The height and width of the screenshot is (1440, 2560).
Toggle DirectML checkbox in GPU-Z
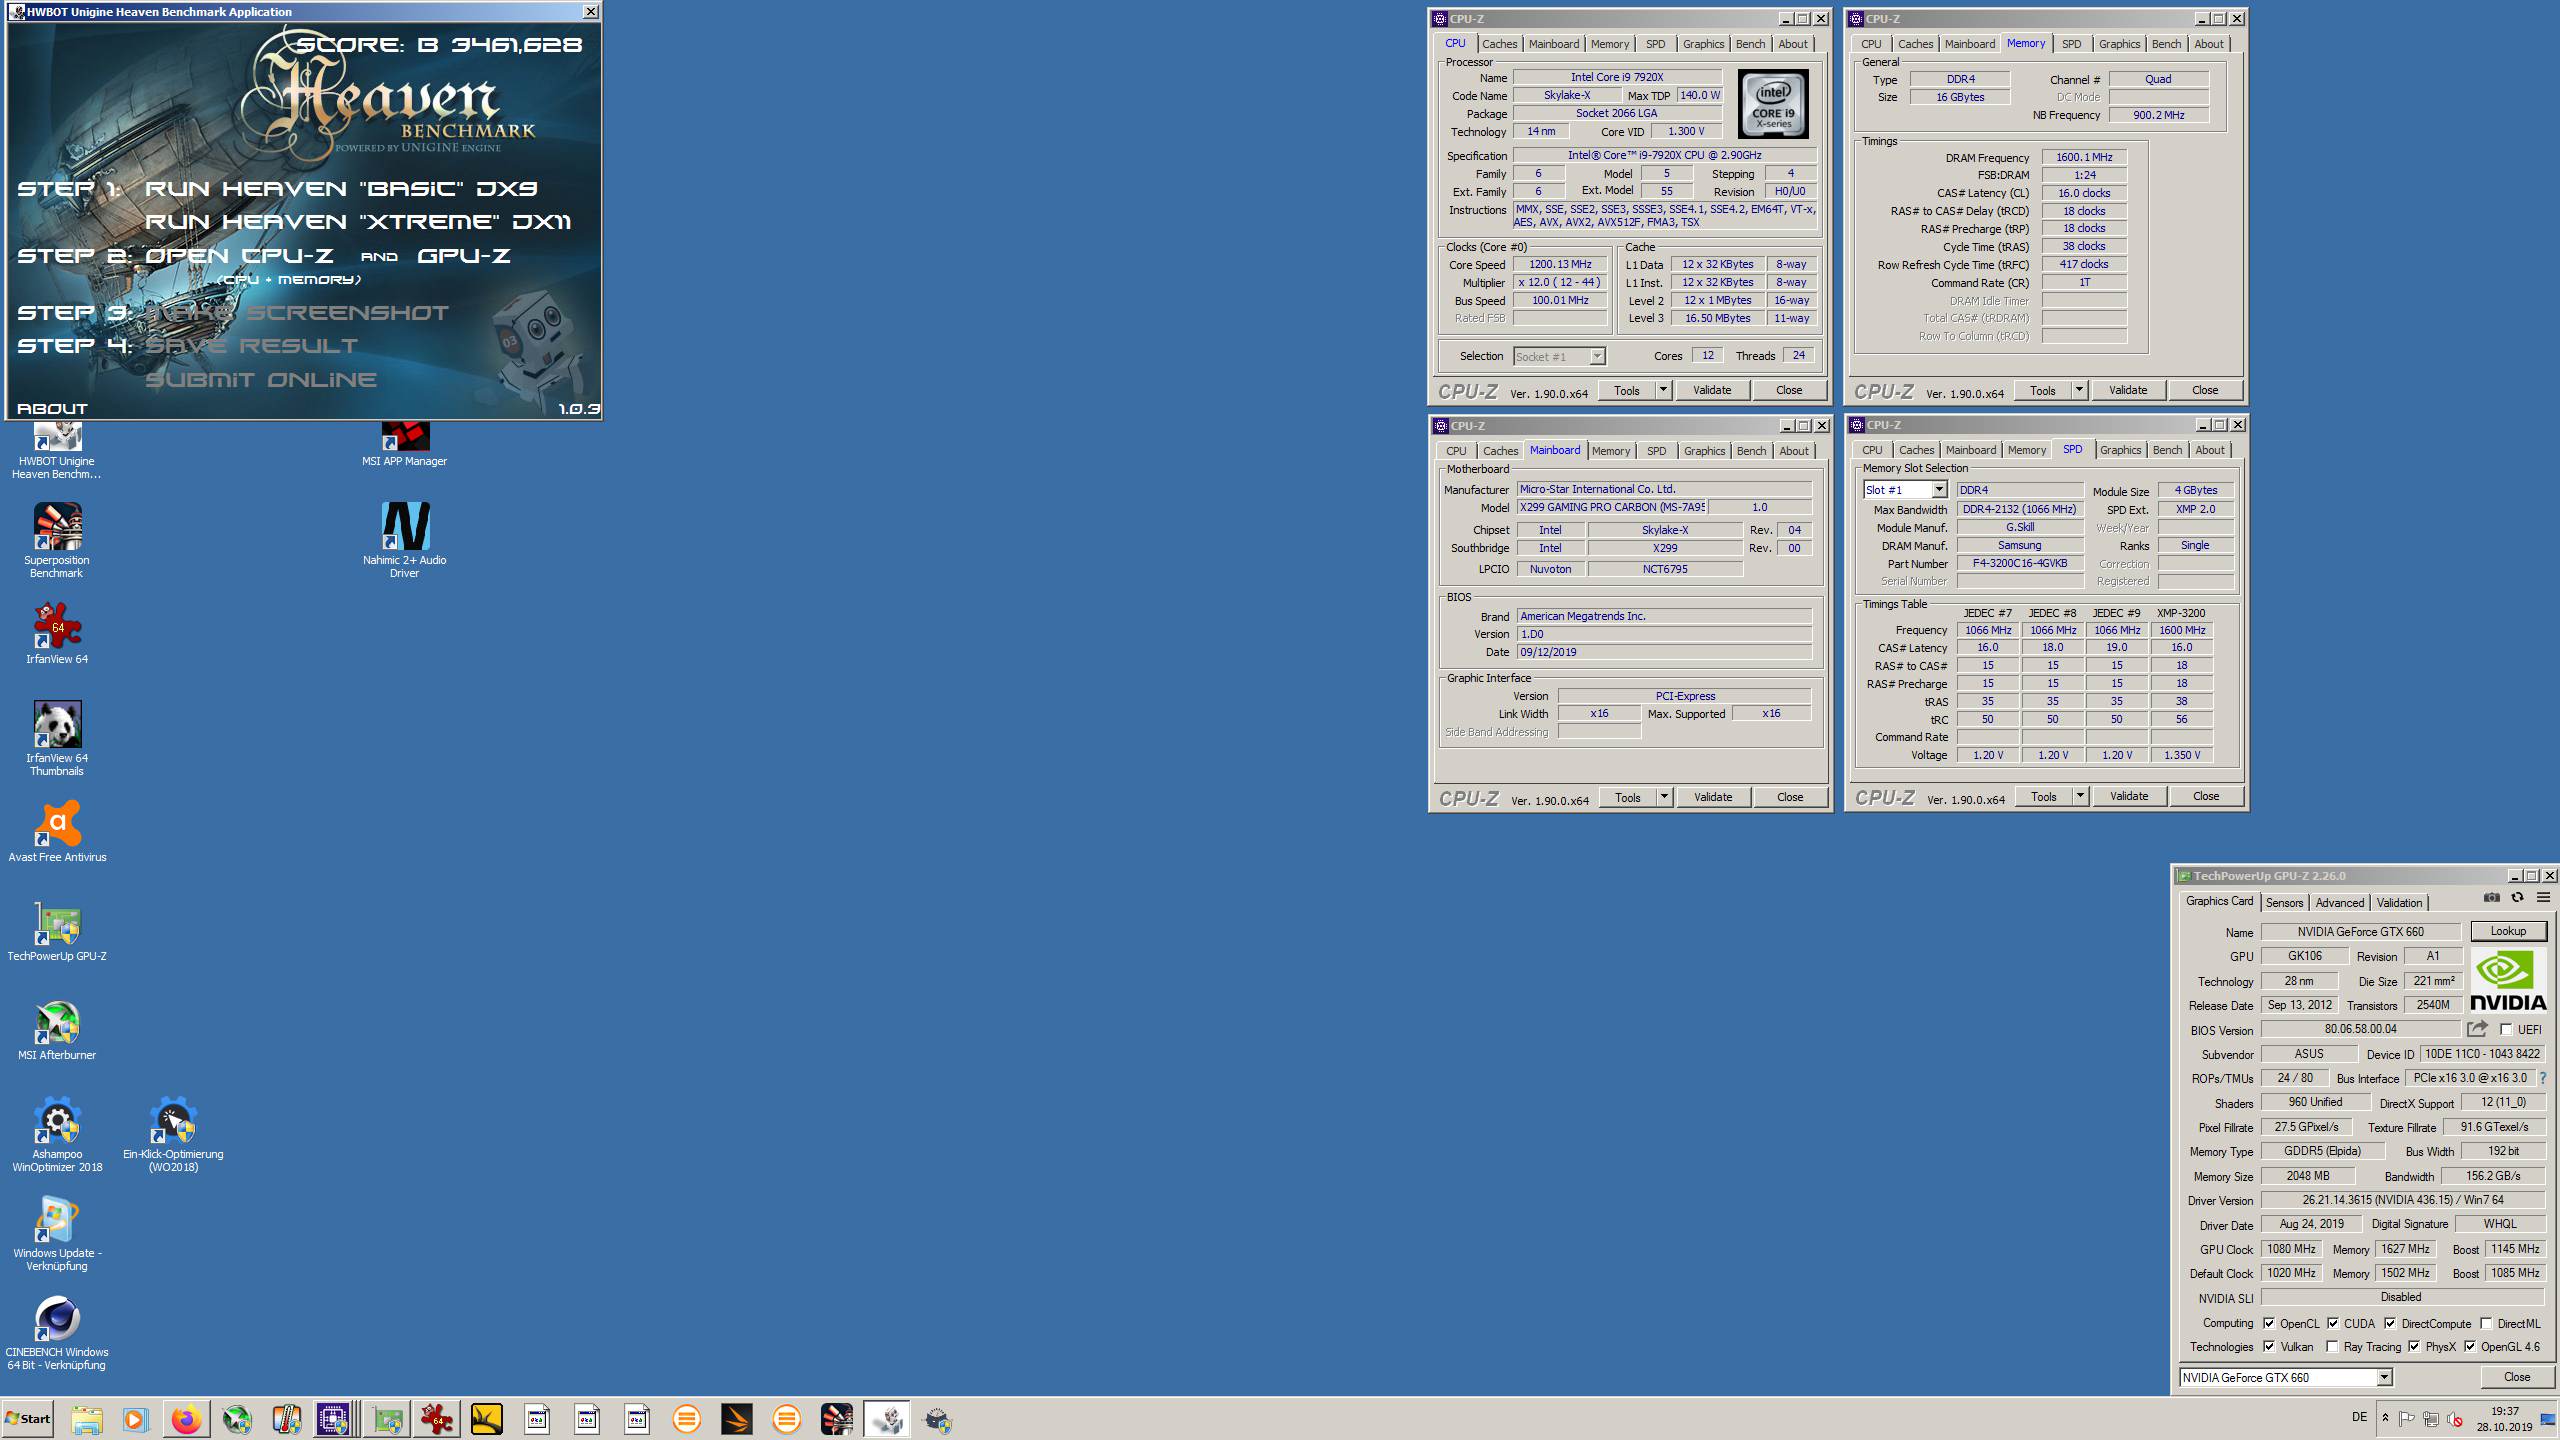tap(2486, 1323)
